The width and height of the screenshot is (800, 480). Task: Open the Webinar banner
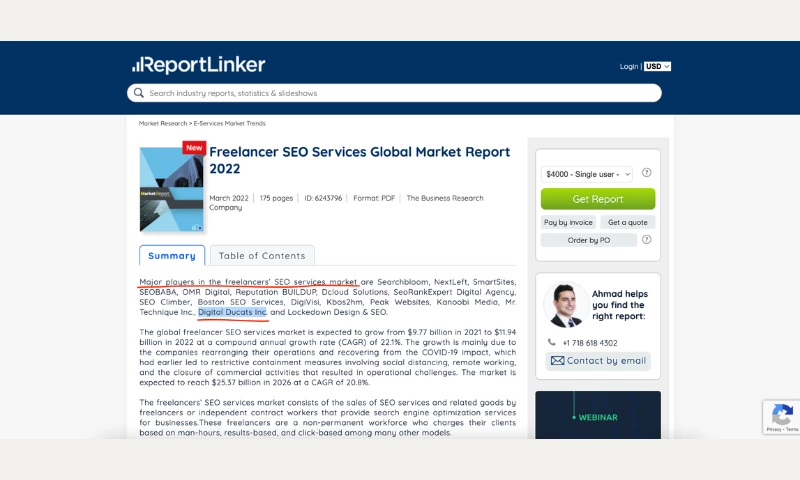point(598,415)
